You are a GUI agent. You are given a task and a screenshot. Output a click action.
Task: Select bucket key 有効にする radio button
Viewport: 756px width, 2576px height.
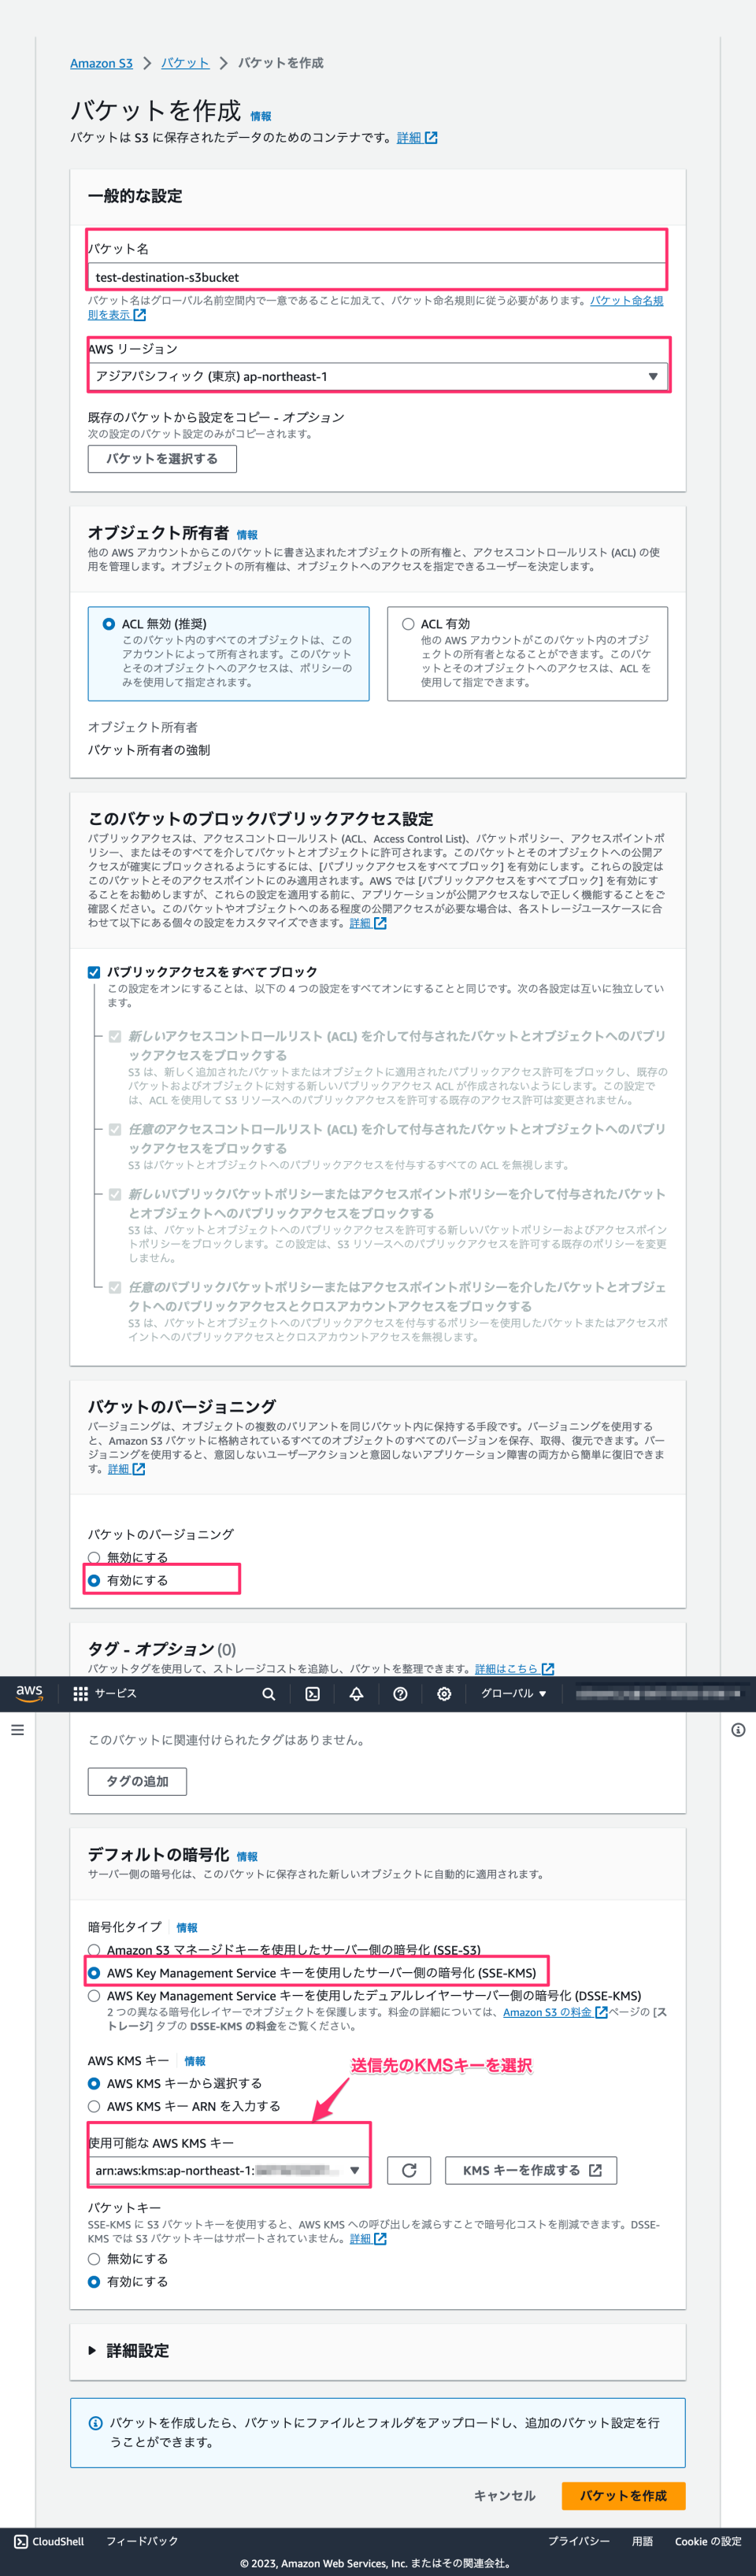tap(94, 2282)
